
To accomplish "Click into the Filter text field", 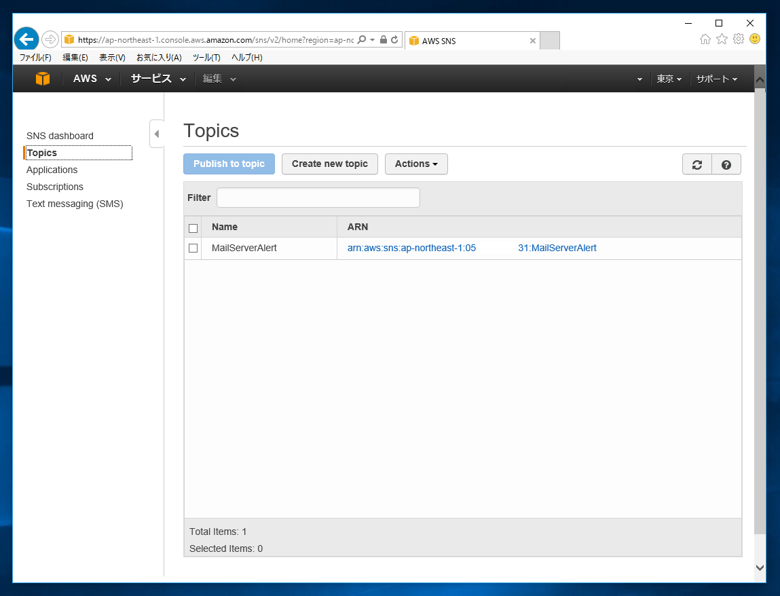I will pos(318,198).
